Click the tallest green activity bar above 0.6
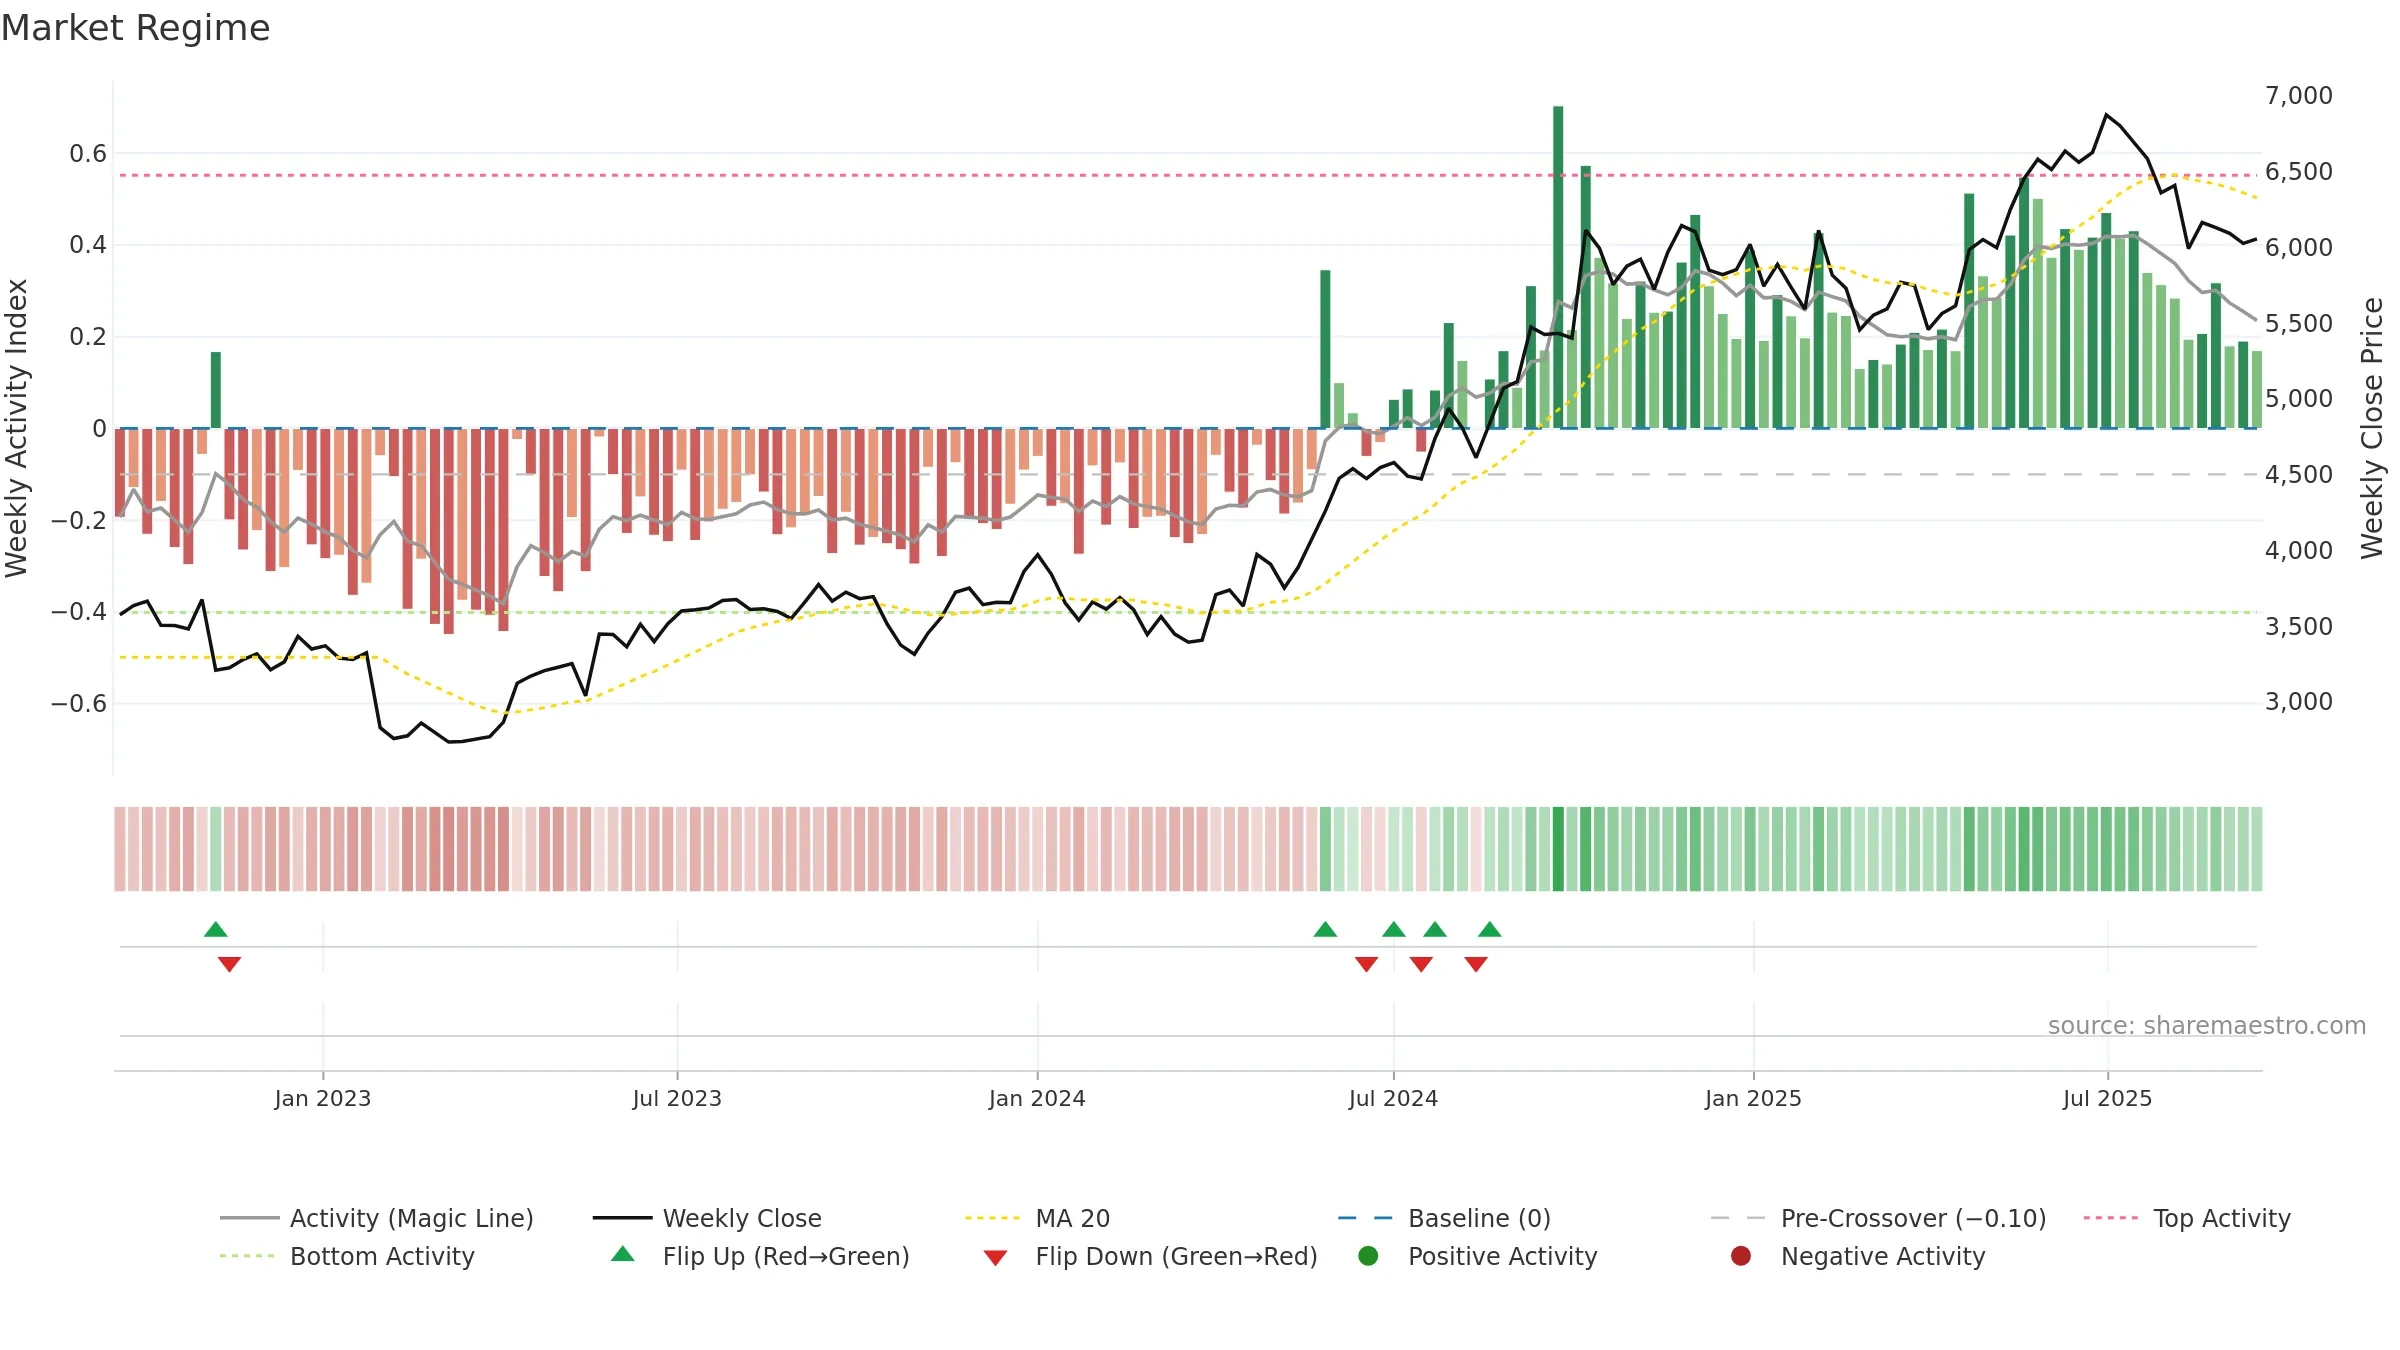This screenshot has height=1350, width=2400. [x=1558, y=267]
